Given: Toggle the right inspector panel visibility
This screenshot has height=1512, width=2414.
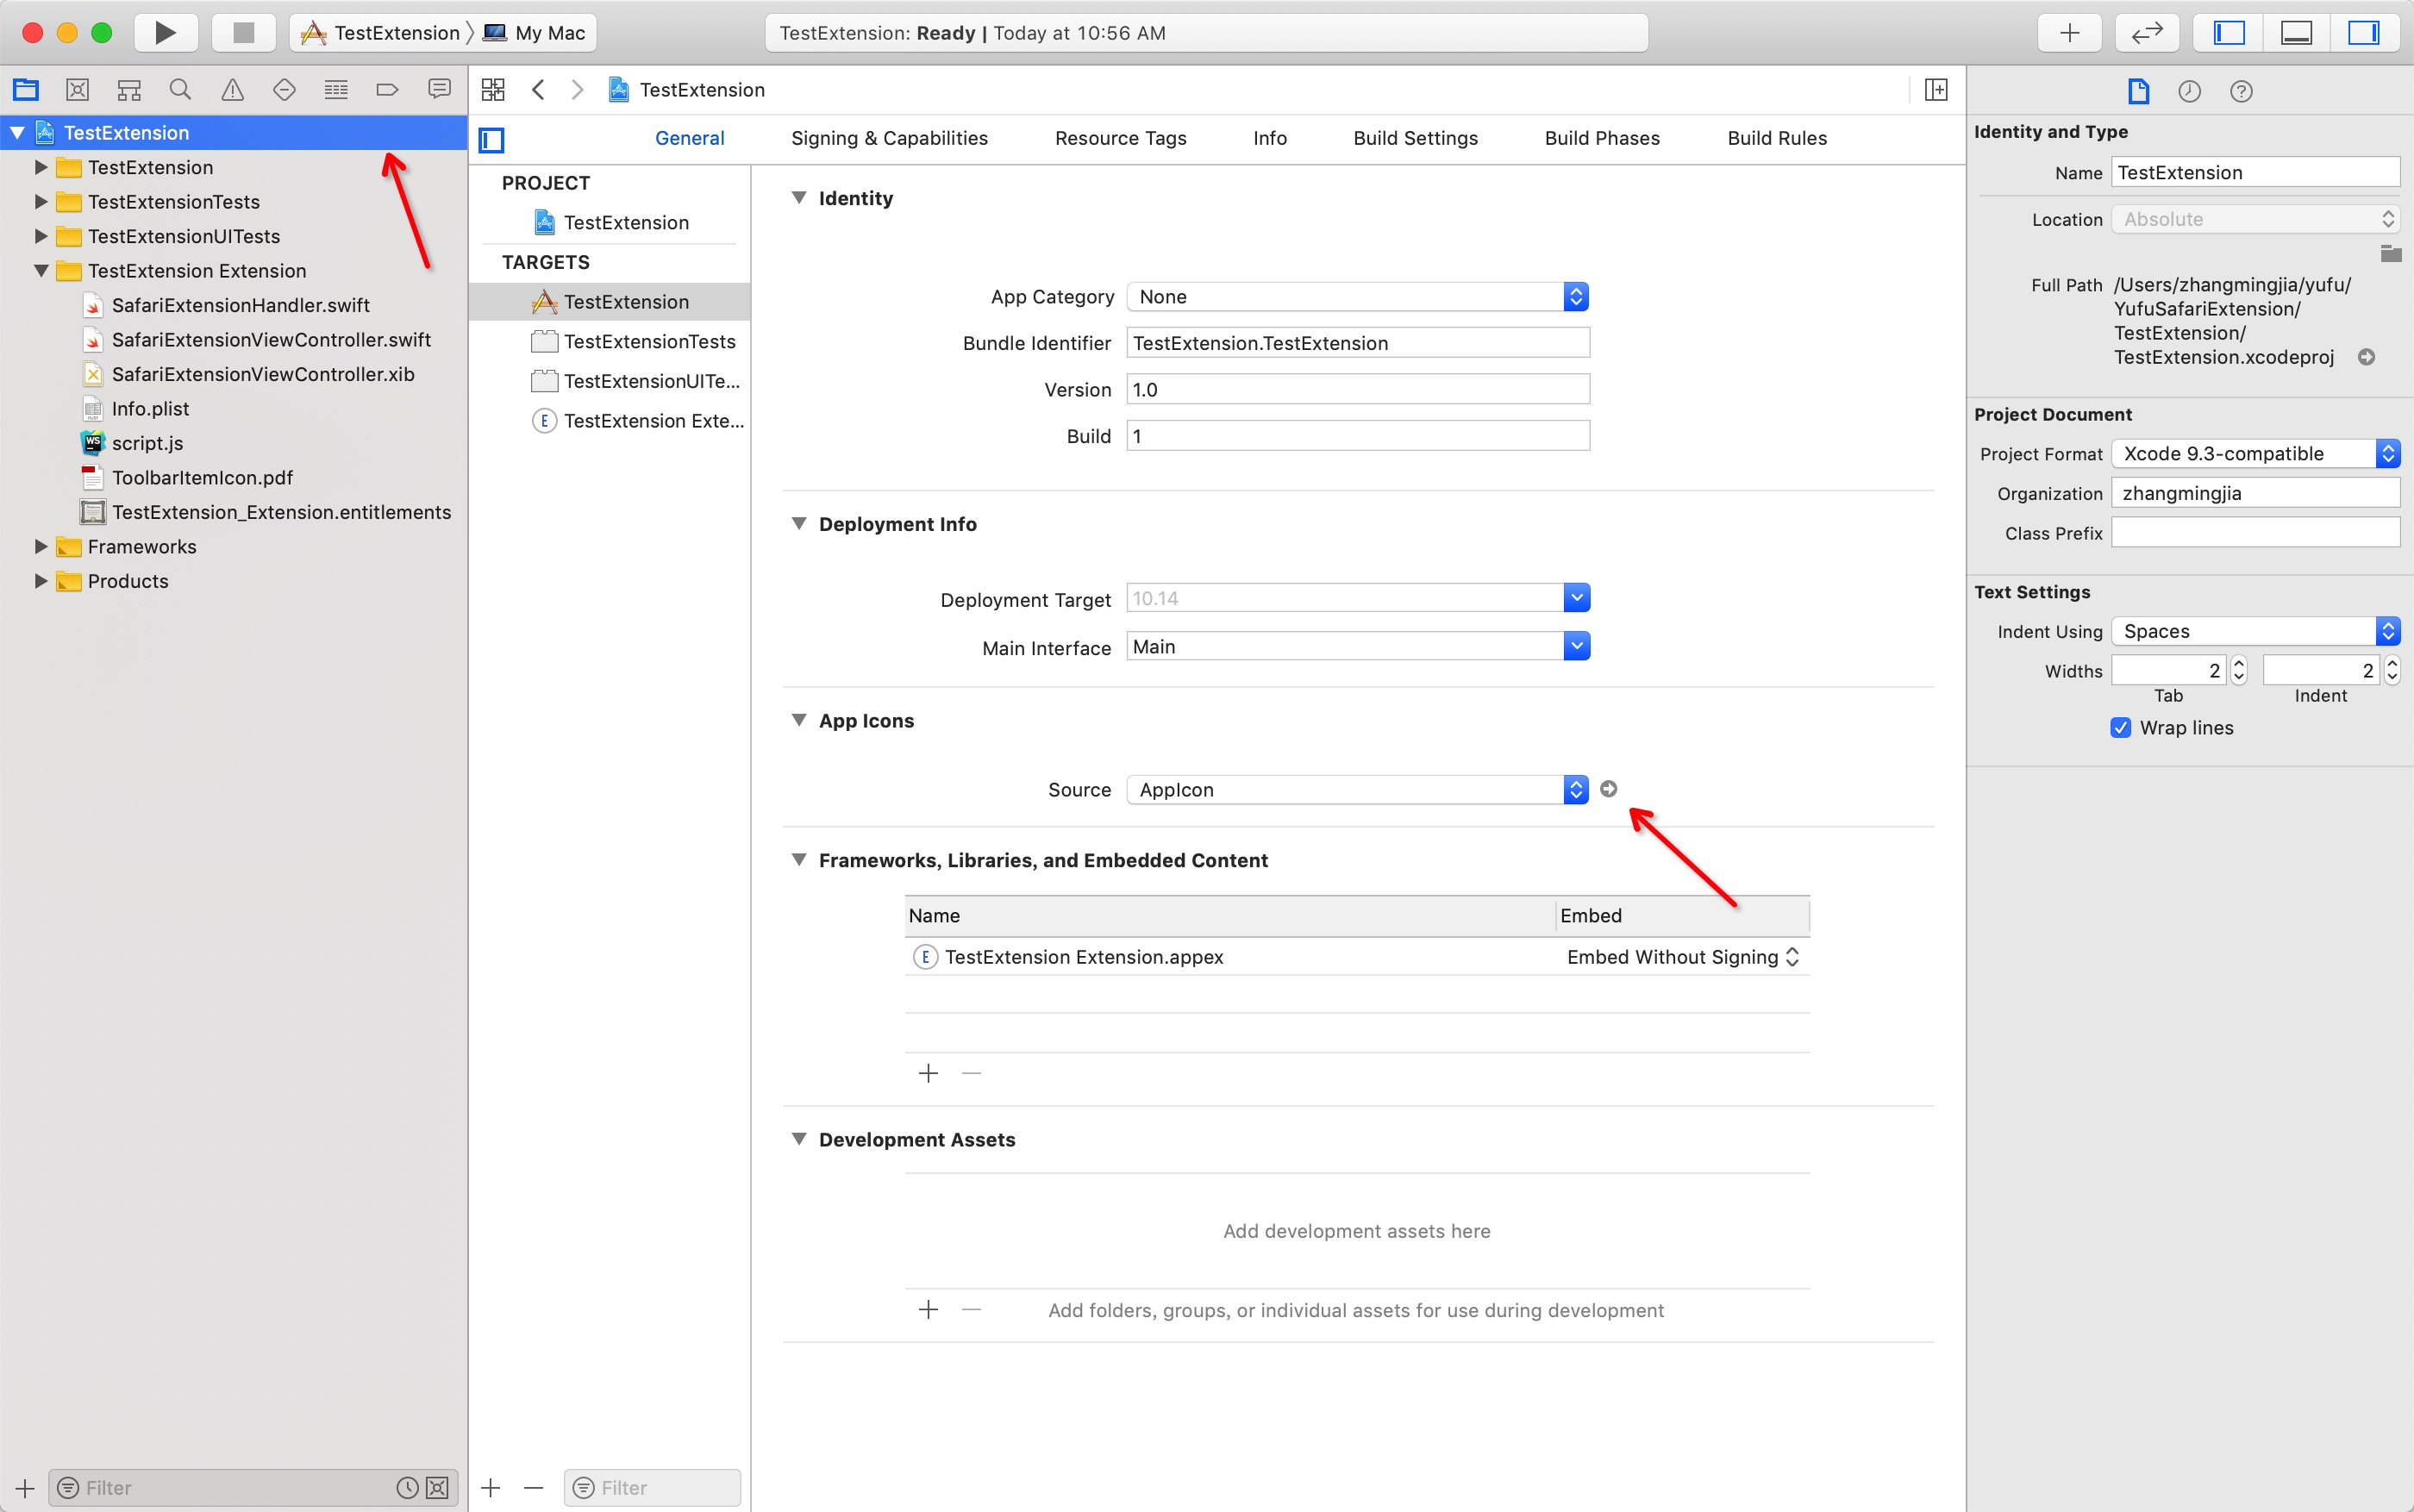Looking at the screenshot, I should pos(2364,33).
